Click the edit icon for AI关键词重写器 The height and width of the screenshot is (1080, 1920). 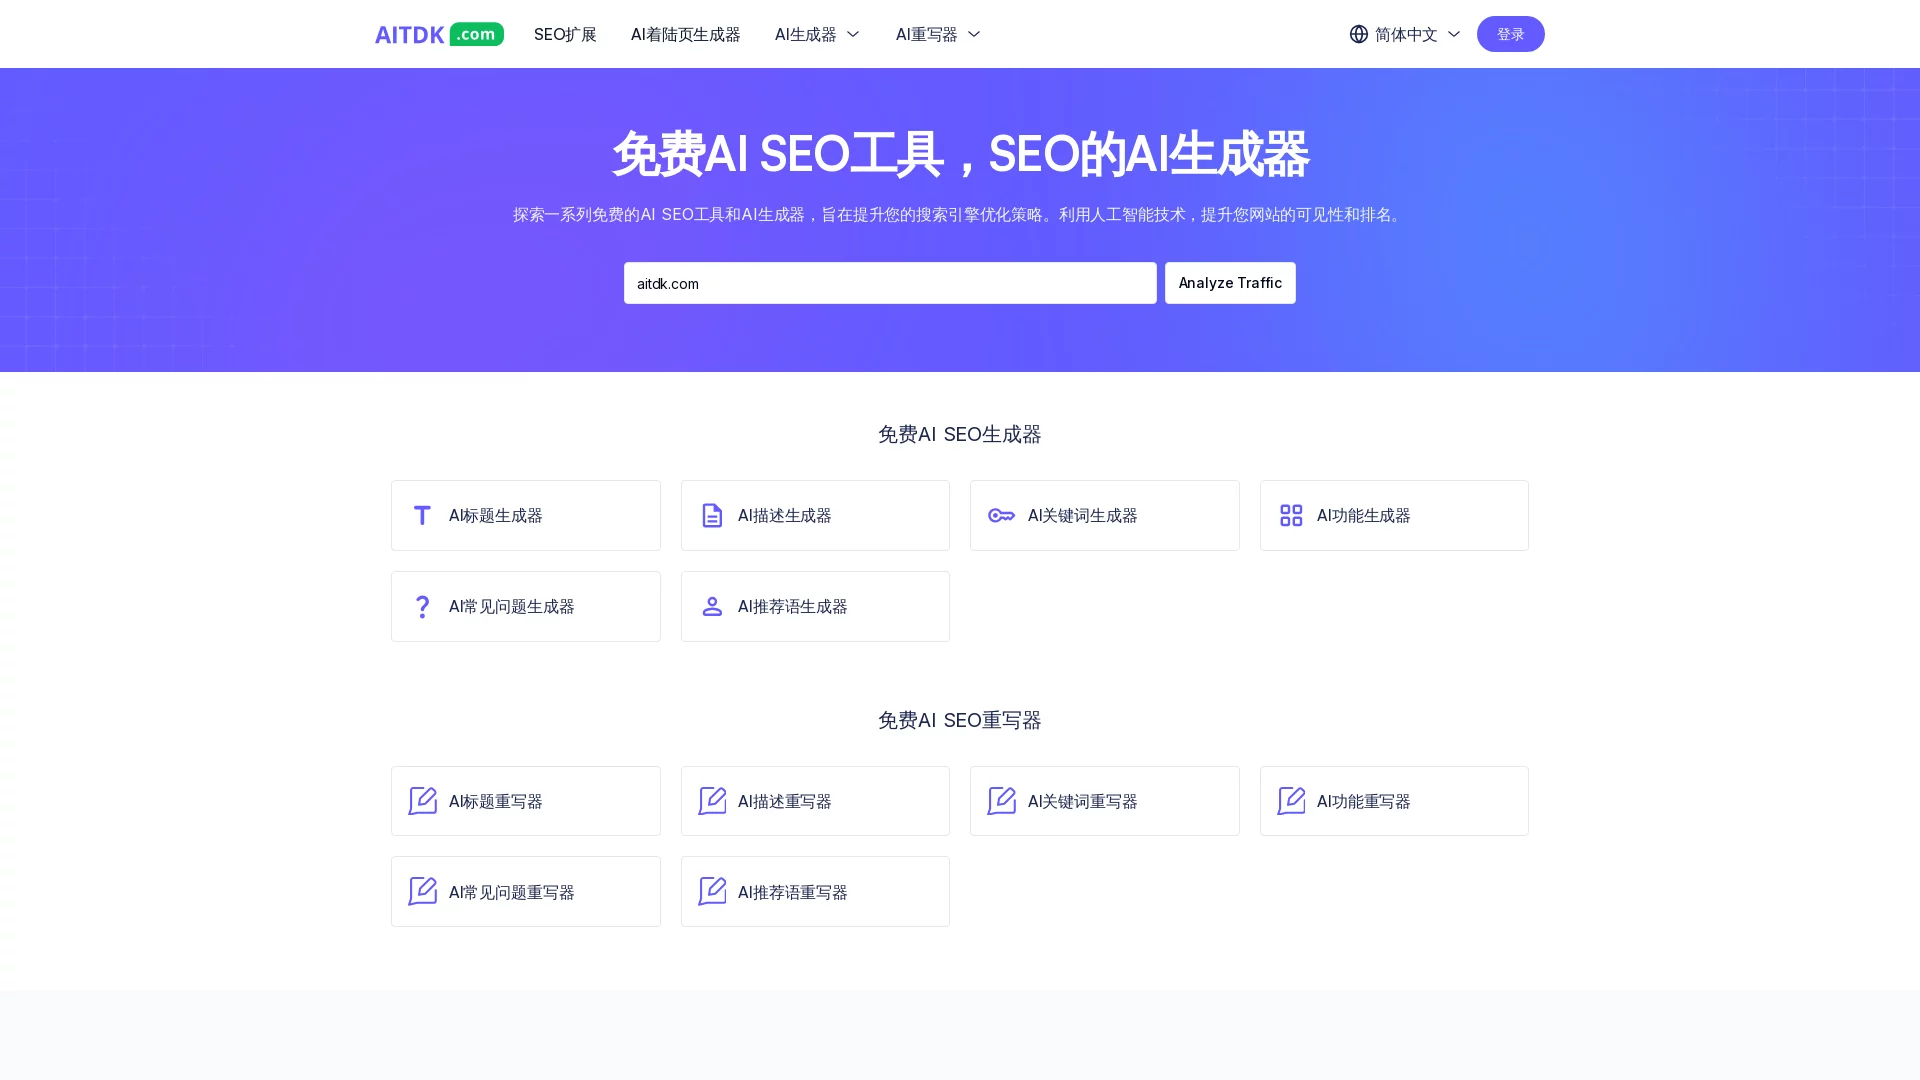pos(1001,801)
